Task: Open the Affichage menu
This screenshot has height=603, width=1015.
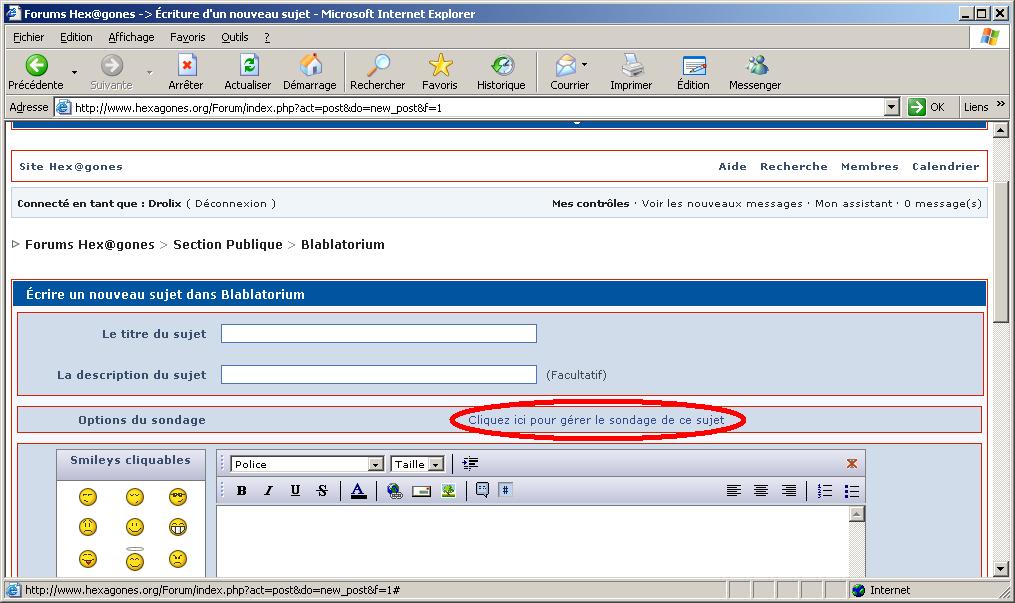Action: click(131, 37)
